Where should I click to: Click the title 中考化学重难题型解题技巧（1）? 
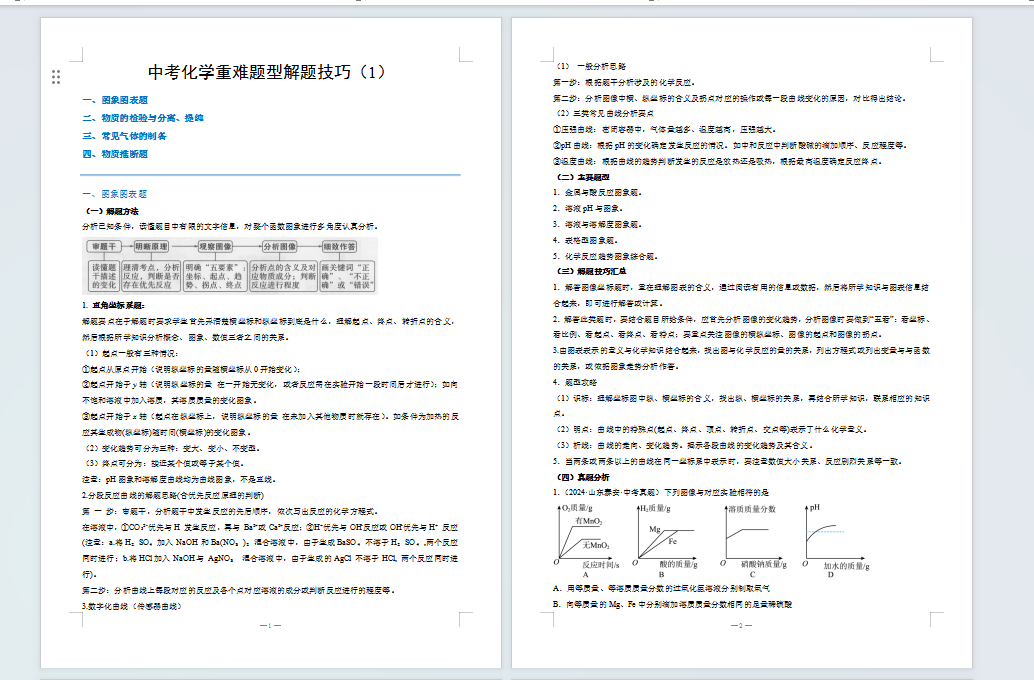tap(267, 72)
